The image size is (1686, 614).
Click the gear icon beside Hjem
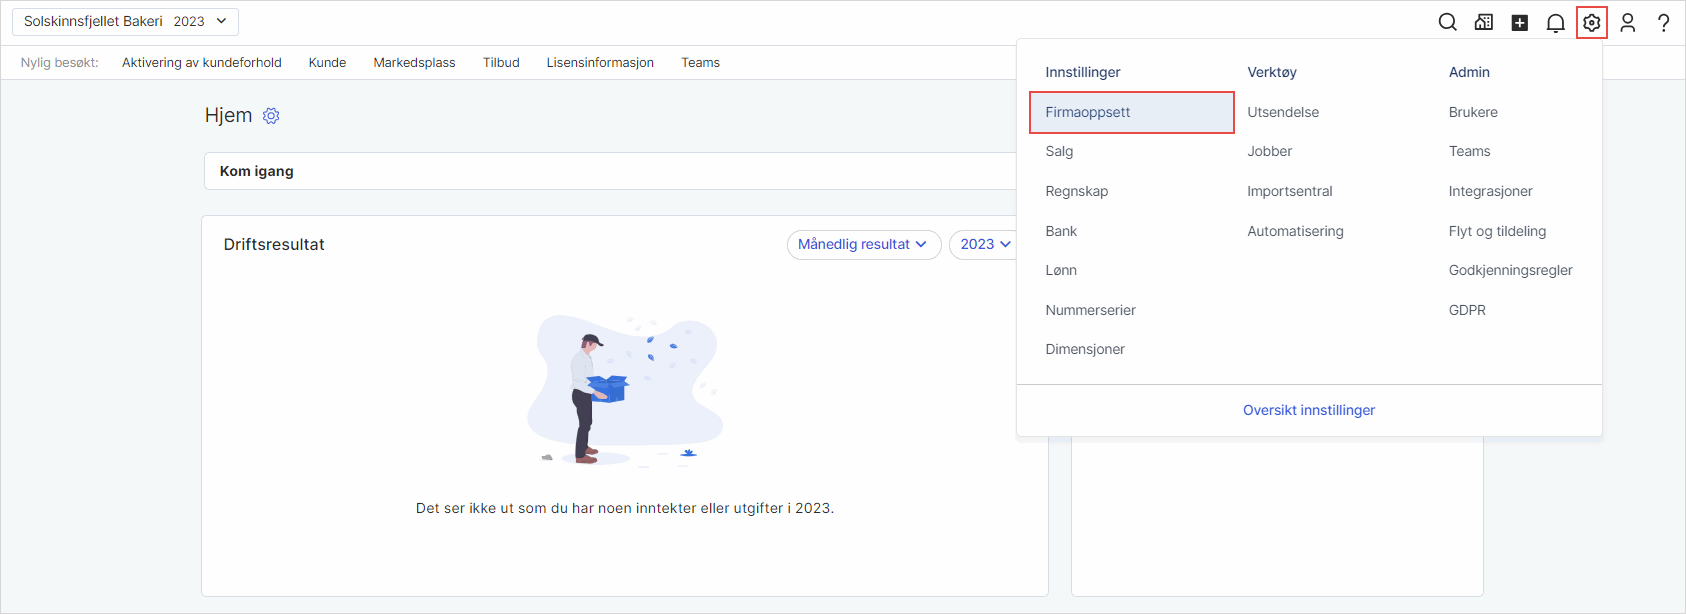(x=271, y=116)
